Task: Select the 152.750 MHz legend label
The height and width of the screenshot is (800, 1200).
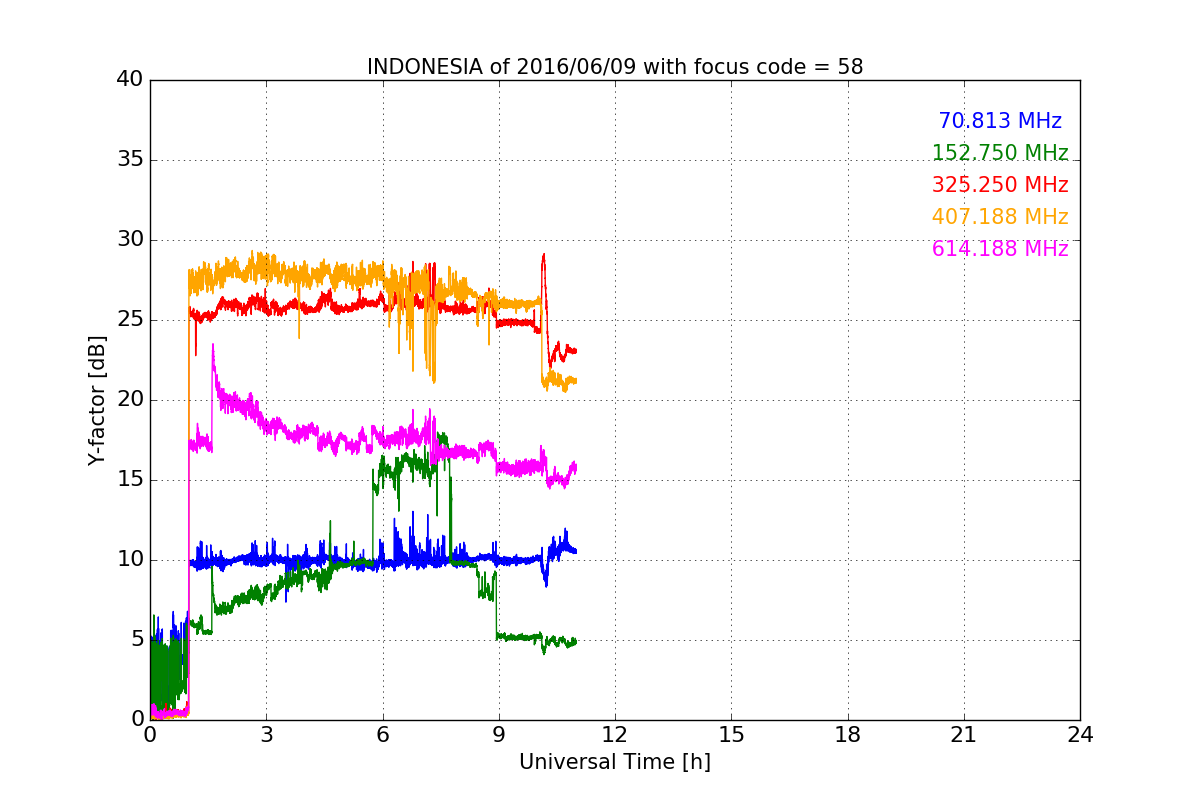Action: [1000, 153]
